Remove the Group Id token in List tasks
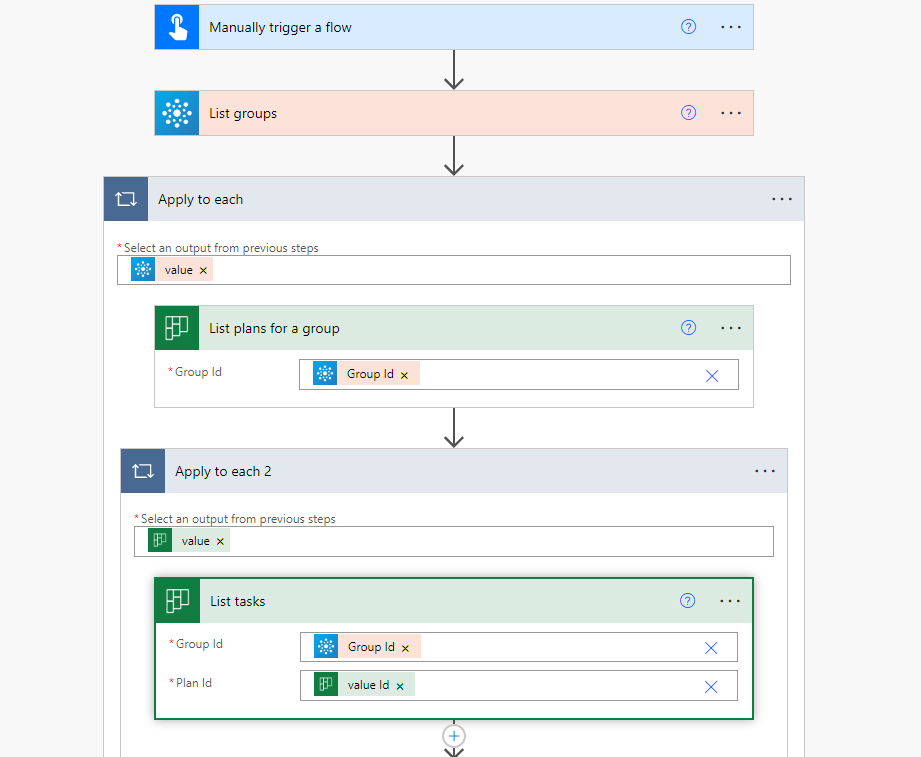Screen dimensions: 921x757 click(405, 646)
